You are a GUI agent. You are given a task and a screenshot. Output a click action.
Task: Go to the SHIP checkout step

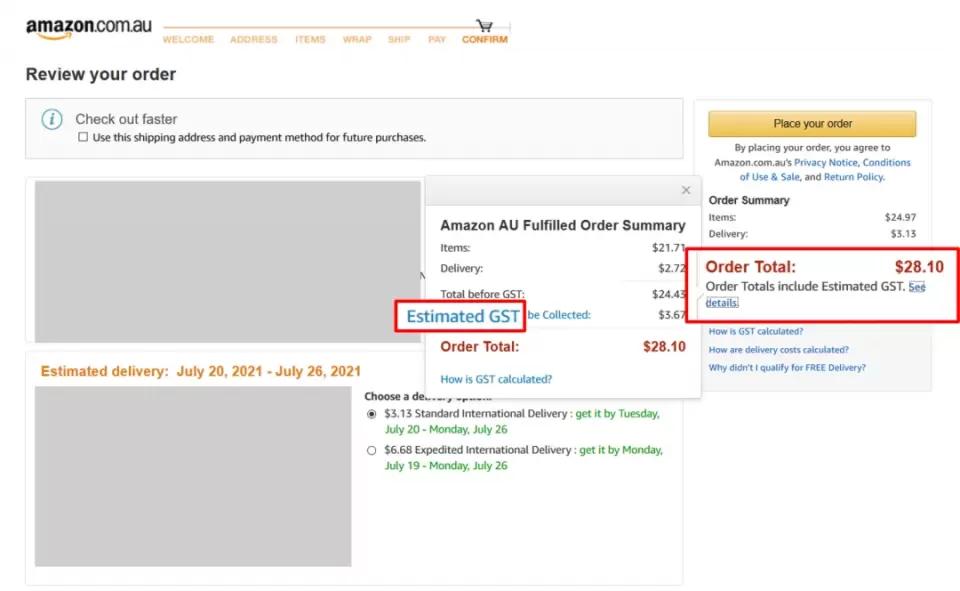[x=399, y=40]
